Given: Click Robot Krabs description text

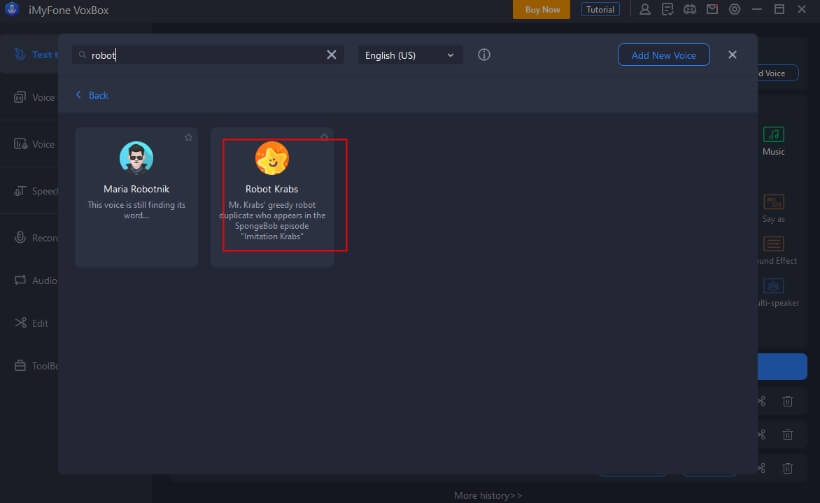Looking at the screenshot, I should pyautogui.click(x=272, y=221).
